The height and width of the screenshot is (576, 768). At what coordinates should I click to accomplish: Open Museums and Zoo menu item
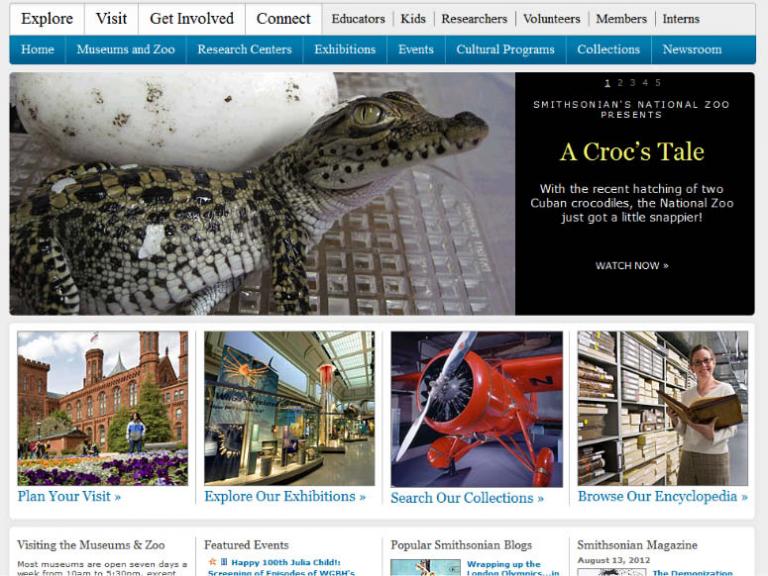pyautogui.click(x=126, y=49)
